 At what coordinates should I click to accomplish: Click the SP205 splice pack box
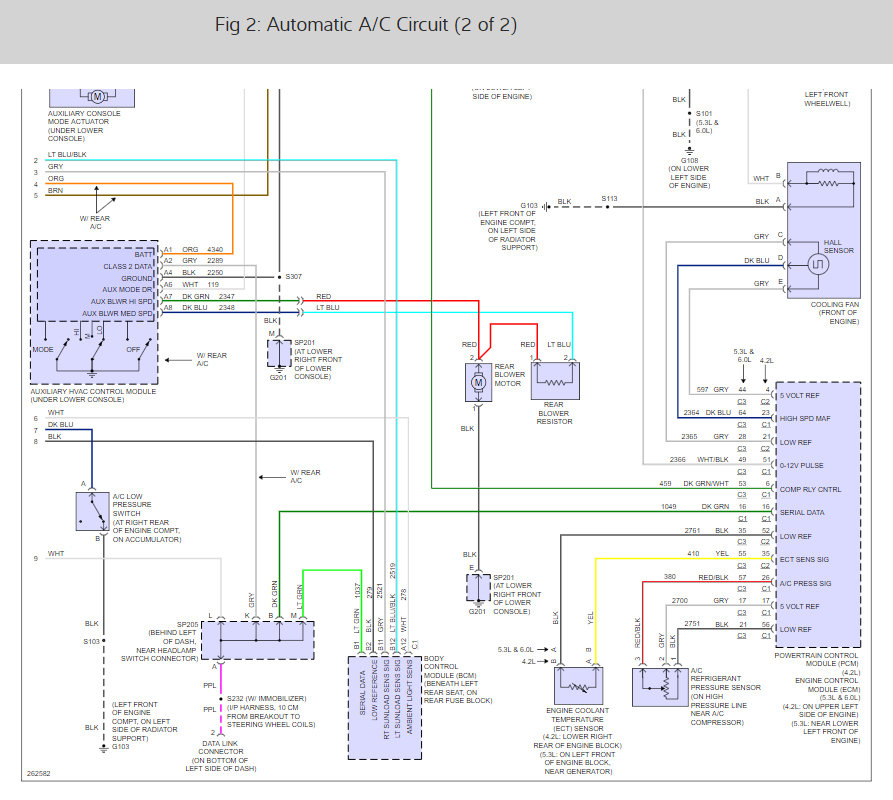[x=258, y=641]
